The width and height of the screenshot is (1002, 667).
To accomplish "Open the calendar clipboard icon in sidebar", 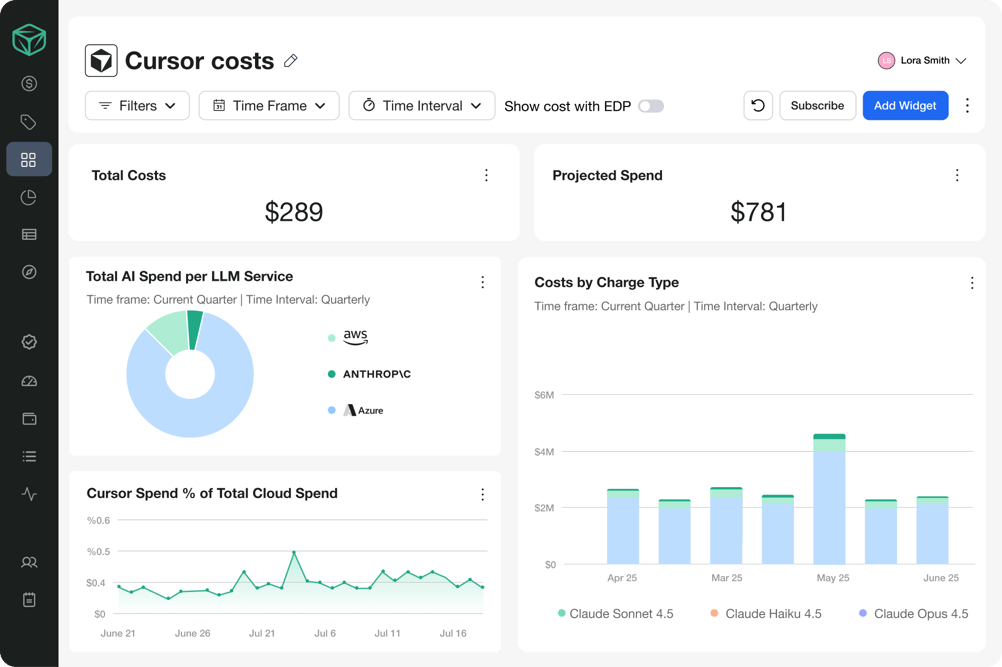I will (29, 599).
